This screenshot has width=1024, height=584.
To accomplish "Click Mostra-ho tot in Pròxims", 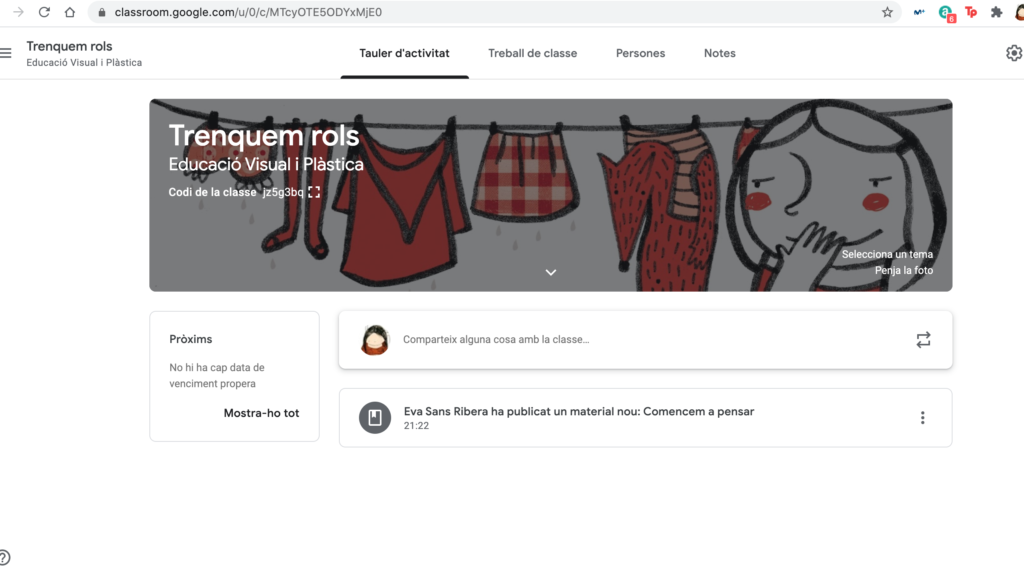I will point(261,413).
